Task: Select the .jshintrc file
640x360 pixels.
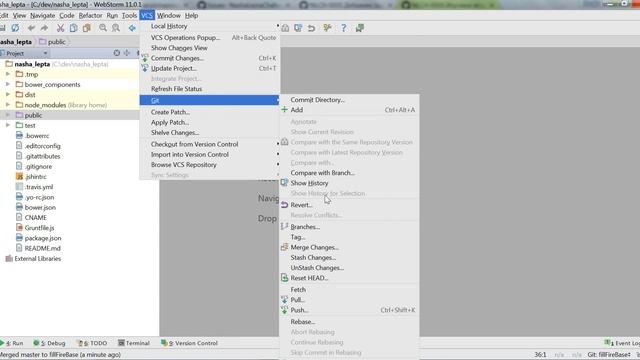Action: [x=36, y=177]
